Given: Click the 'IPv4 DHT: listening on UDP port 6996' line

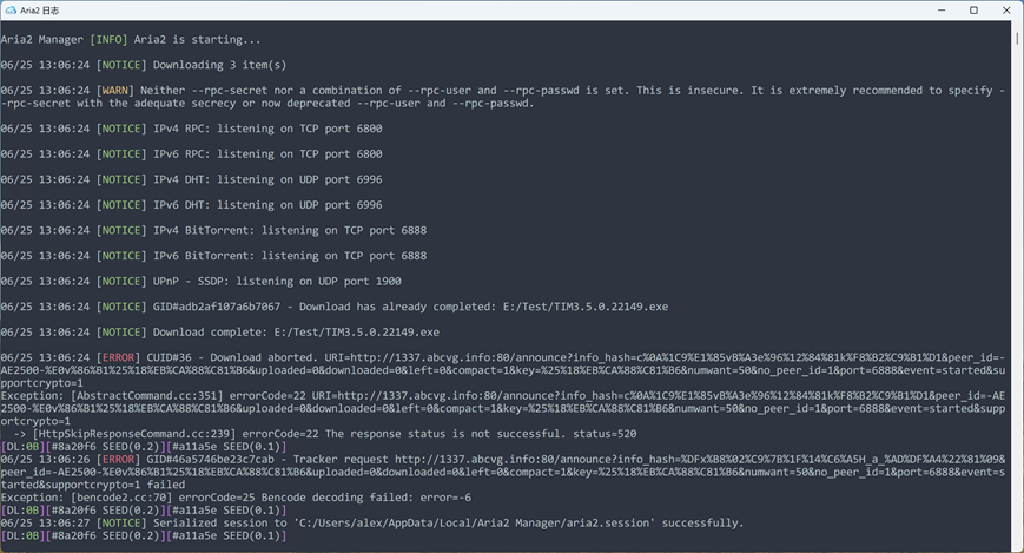Looking at the screenshot, I should (267, 180).
